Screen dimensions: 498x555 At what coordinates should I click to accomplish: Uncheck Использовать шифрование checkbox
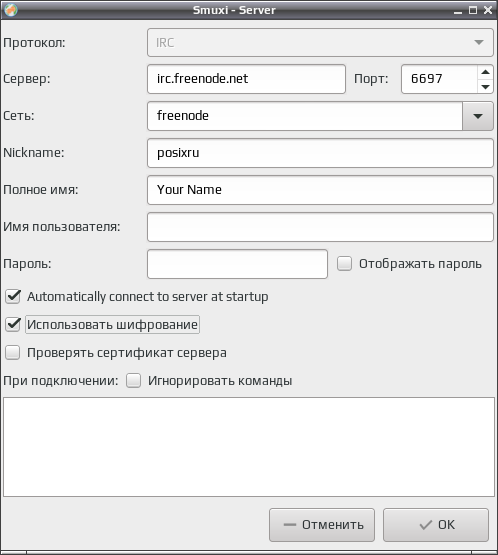click(13, 324)
